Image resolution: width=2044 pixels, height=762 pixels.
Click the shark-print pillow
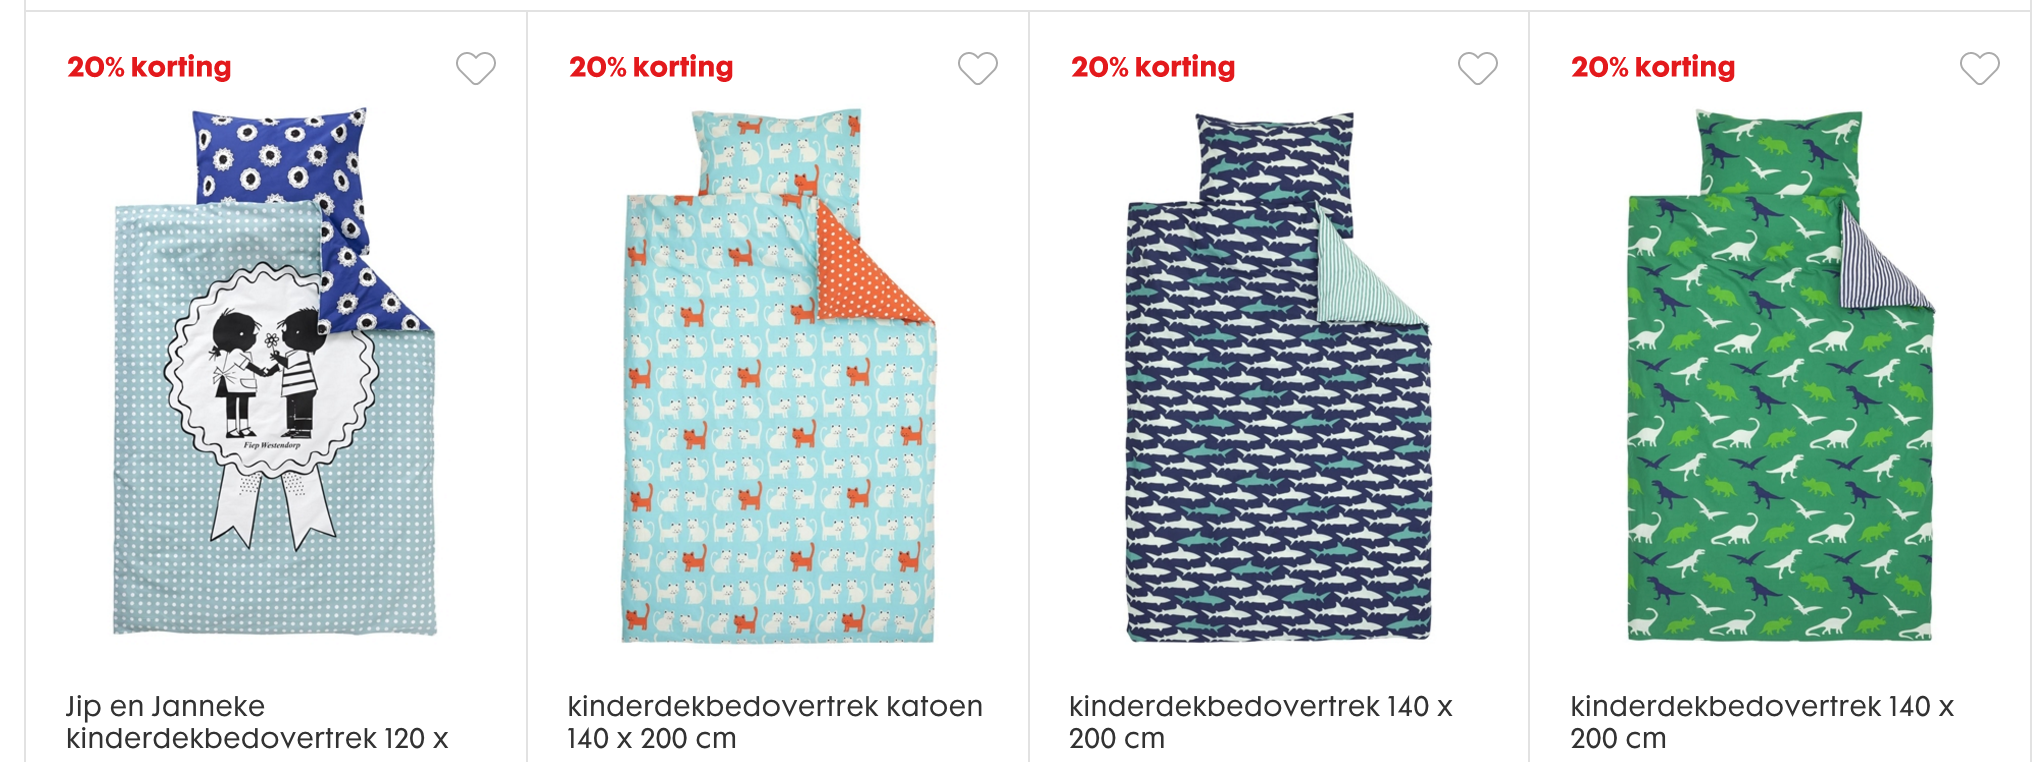(x=1275, y=155)
